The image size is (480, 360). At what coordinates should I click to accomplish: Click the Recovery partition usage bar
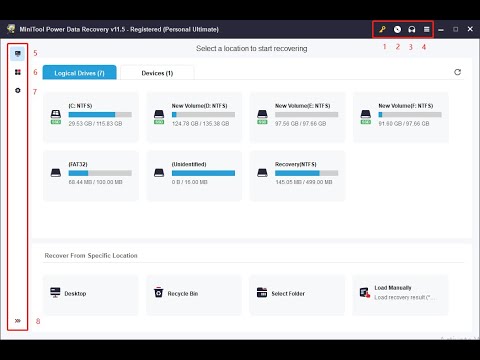click(306, 173)
